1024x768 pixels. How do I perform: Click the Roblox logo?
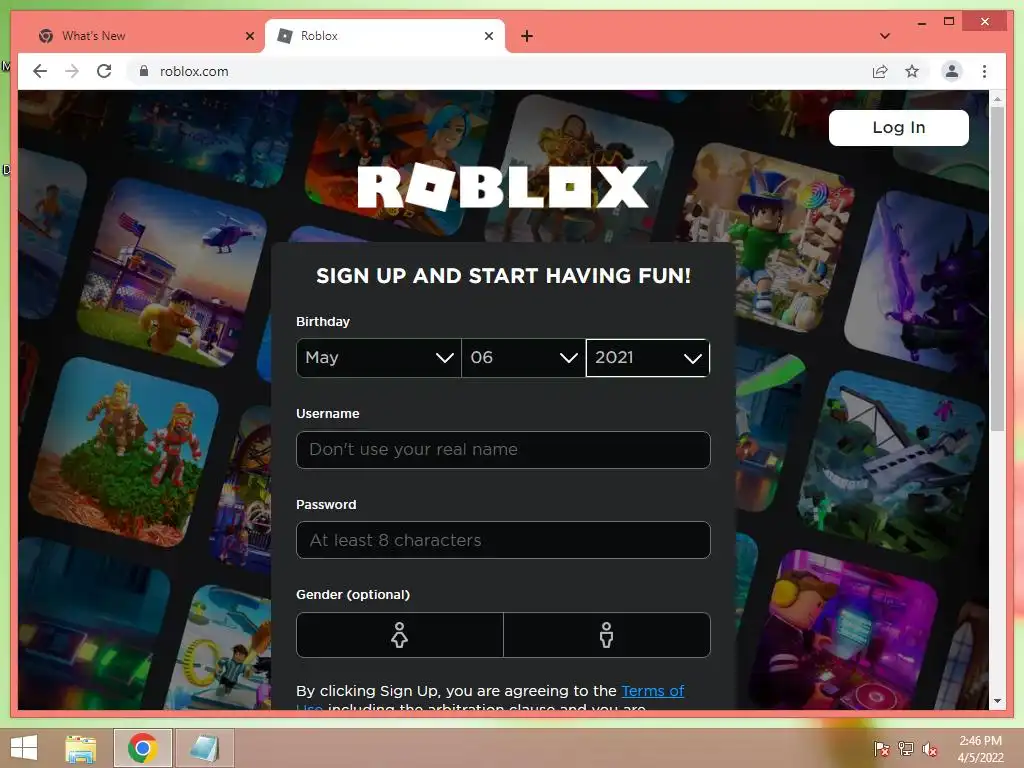pyautogui.click(x=502, y=187)
